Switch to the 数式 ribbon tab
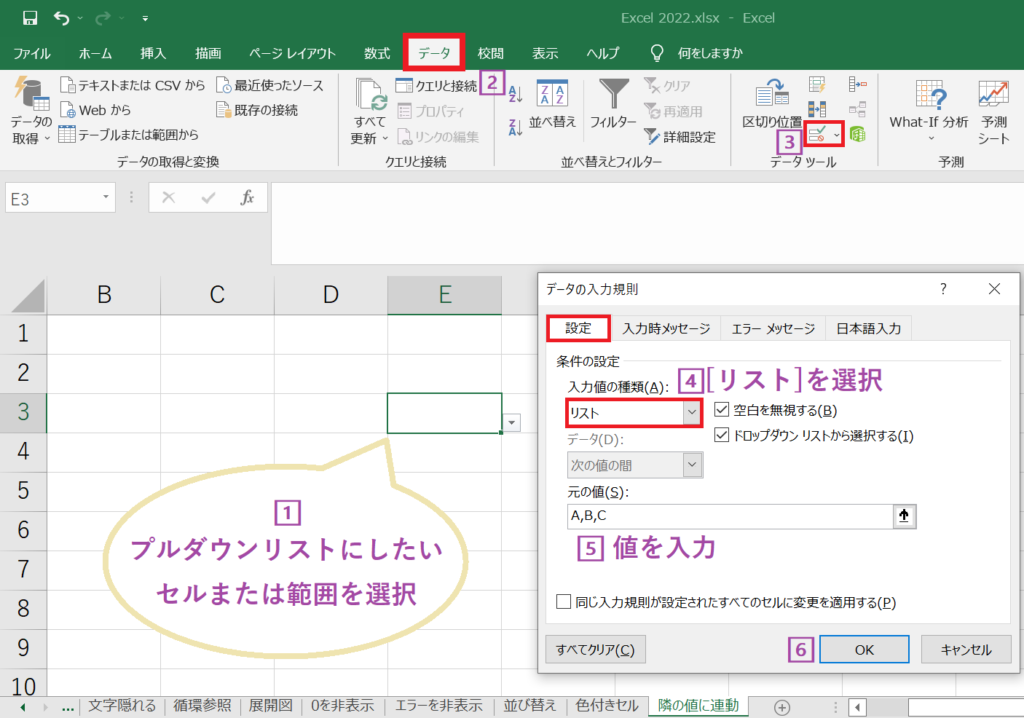Image resolution: width=1024 pixels, height=718 pixels. (x=377, y=54)
